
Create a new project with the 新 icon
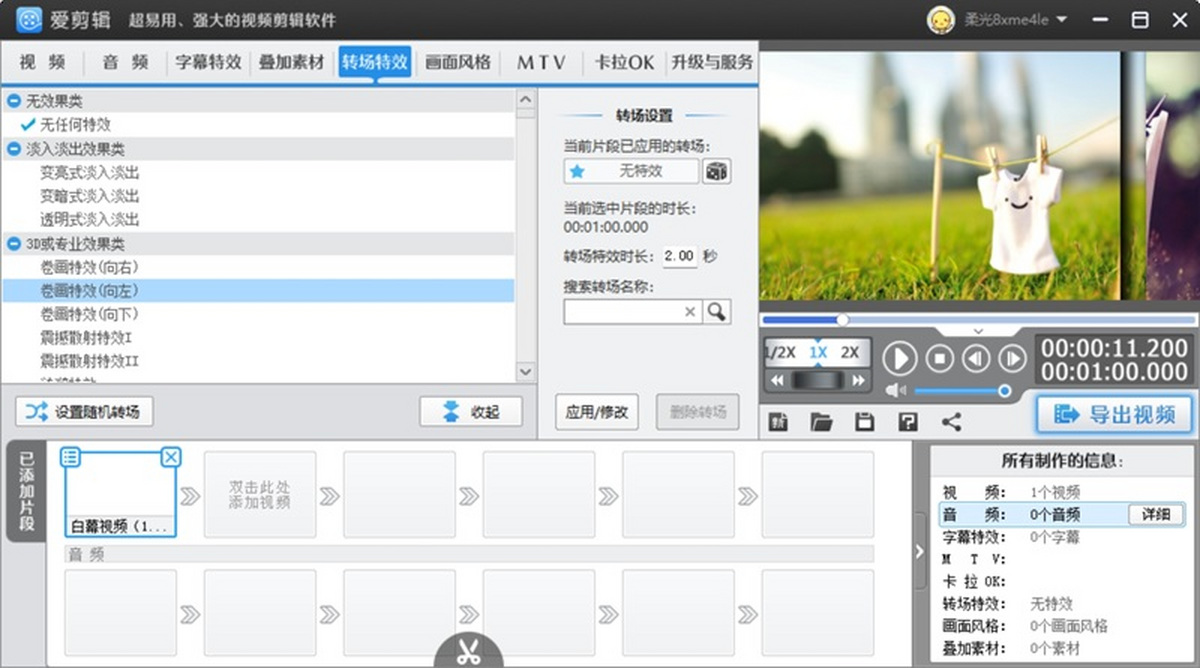tap(777, 422)
